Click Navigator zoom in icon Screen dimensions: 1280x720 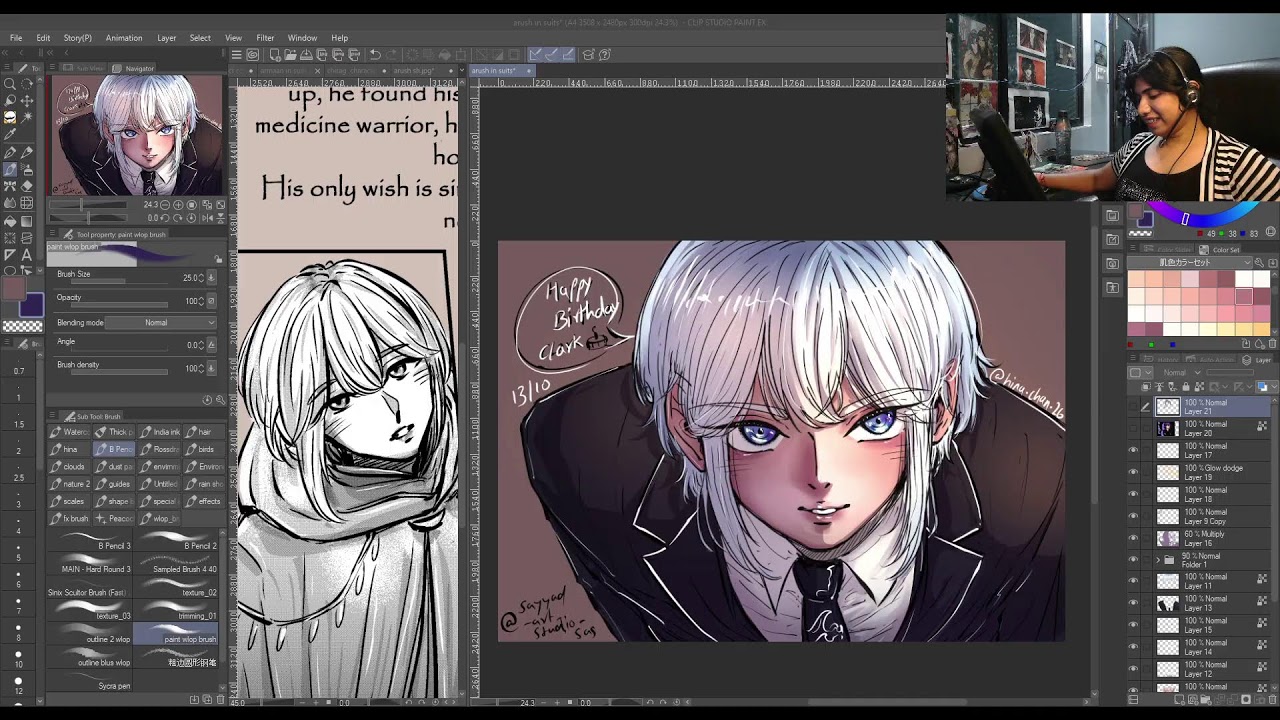177,205
